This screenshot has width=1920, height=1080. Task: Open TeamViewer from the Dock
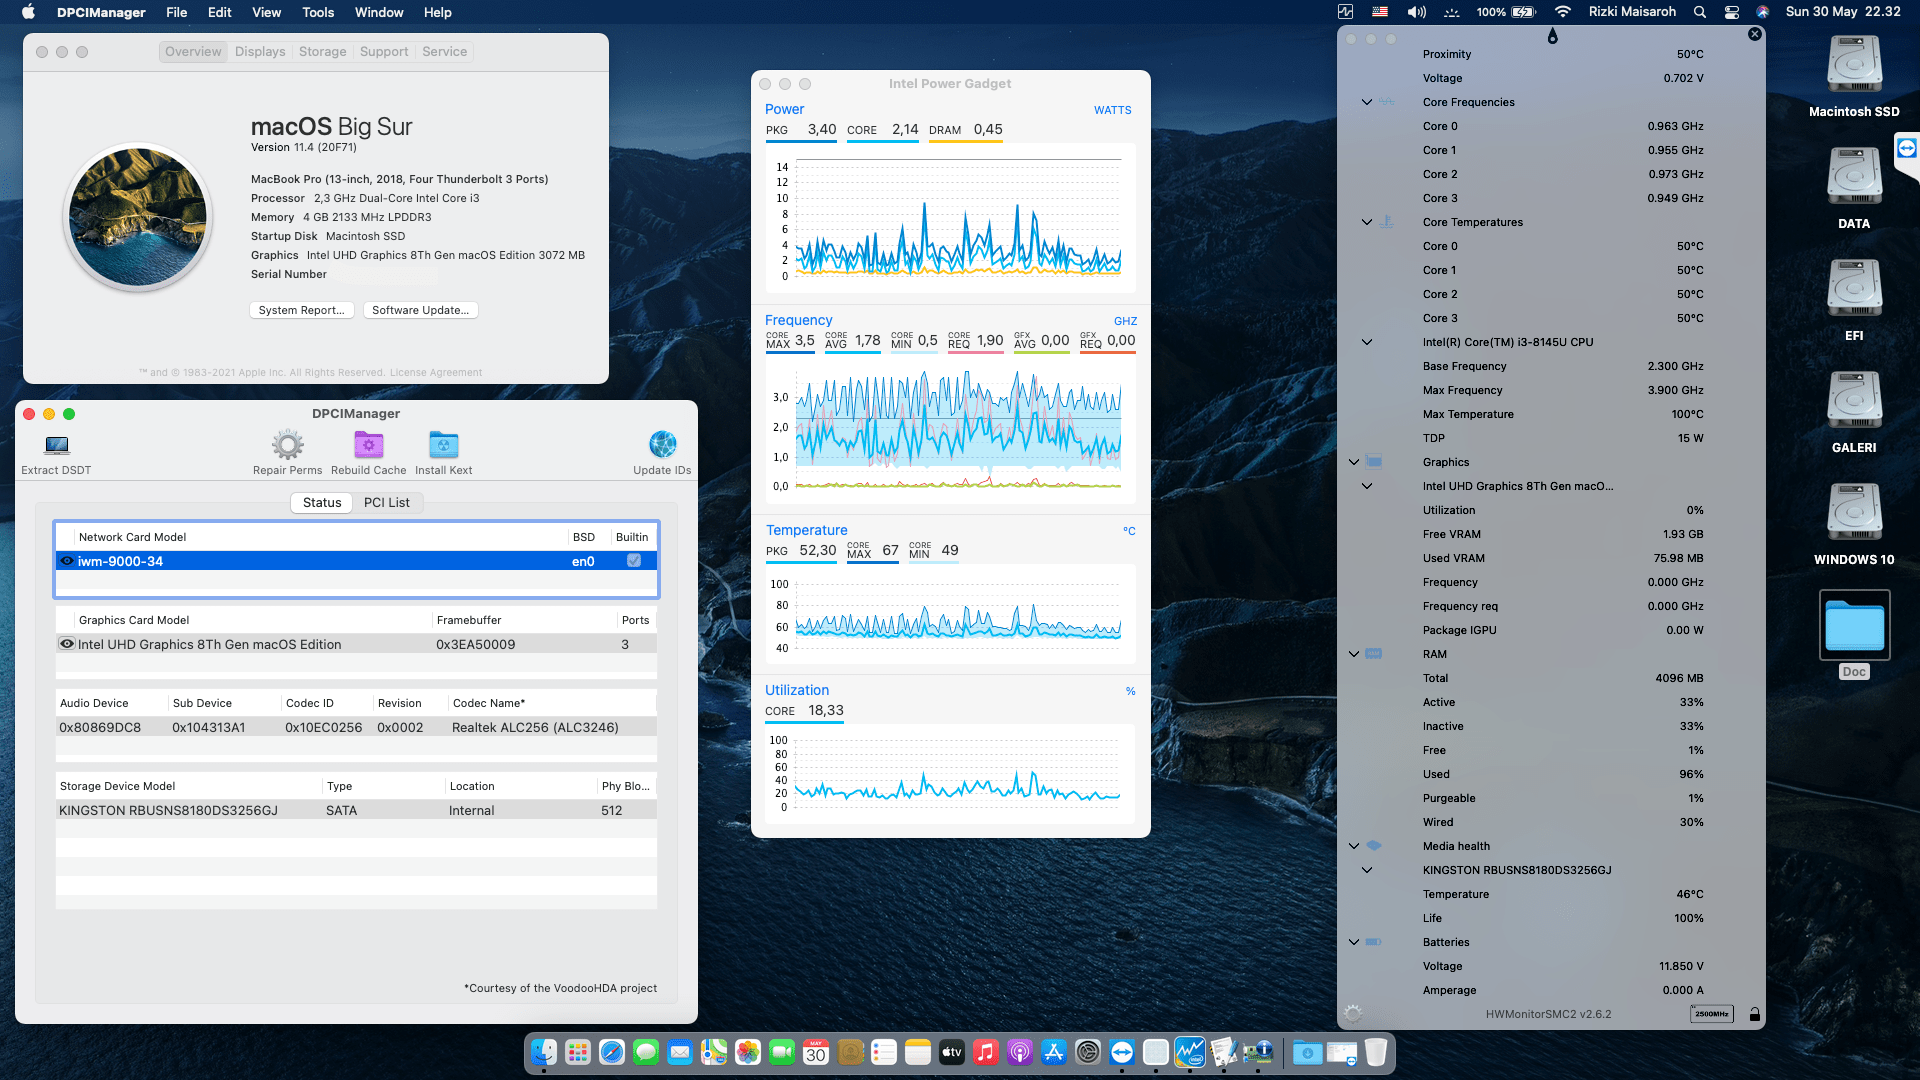1122,1052
